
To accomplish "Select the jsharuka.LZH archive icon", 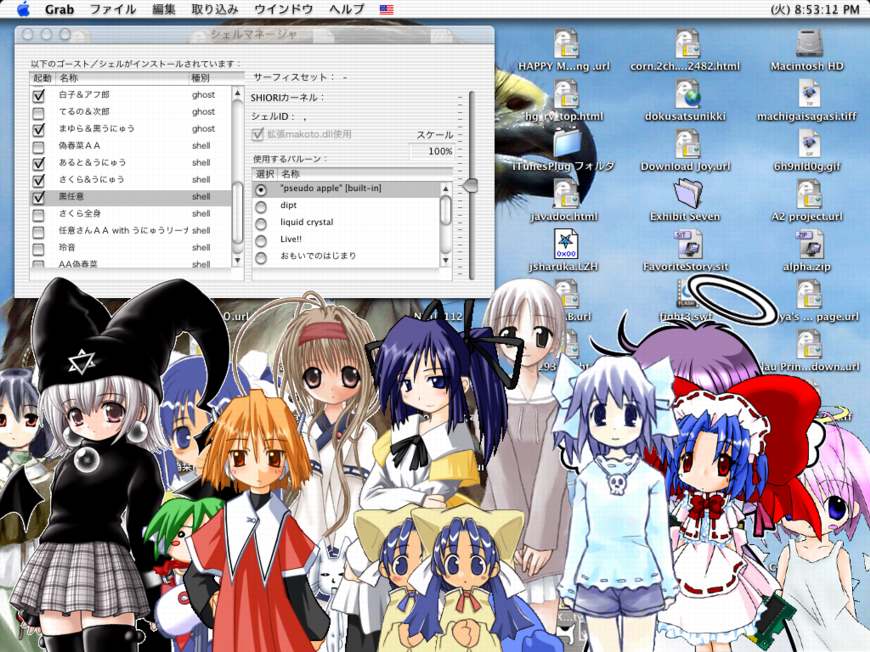I will pos(565,245).
